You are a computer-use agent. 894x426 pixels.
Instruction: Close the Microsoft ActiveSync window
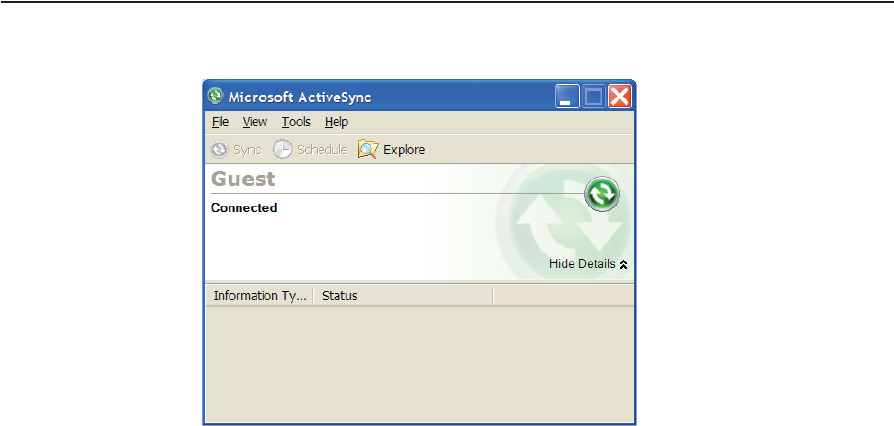(619, 96)
